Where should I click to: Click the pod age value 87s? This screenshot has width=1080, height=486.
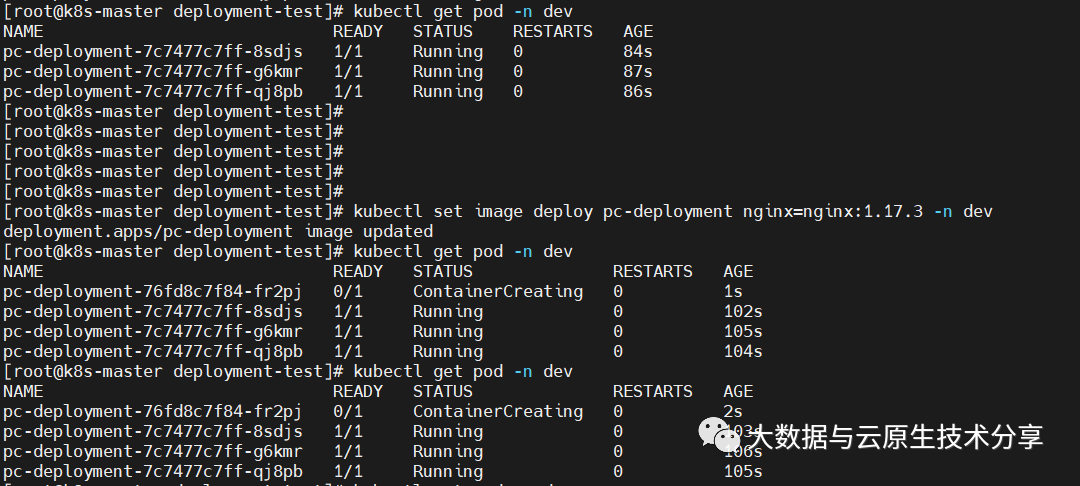[x=637, y=71]
